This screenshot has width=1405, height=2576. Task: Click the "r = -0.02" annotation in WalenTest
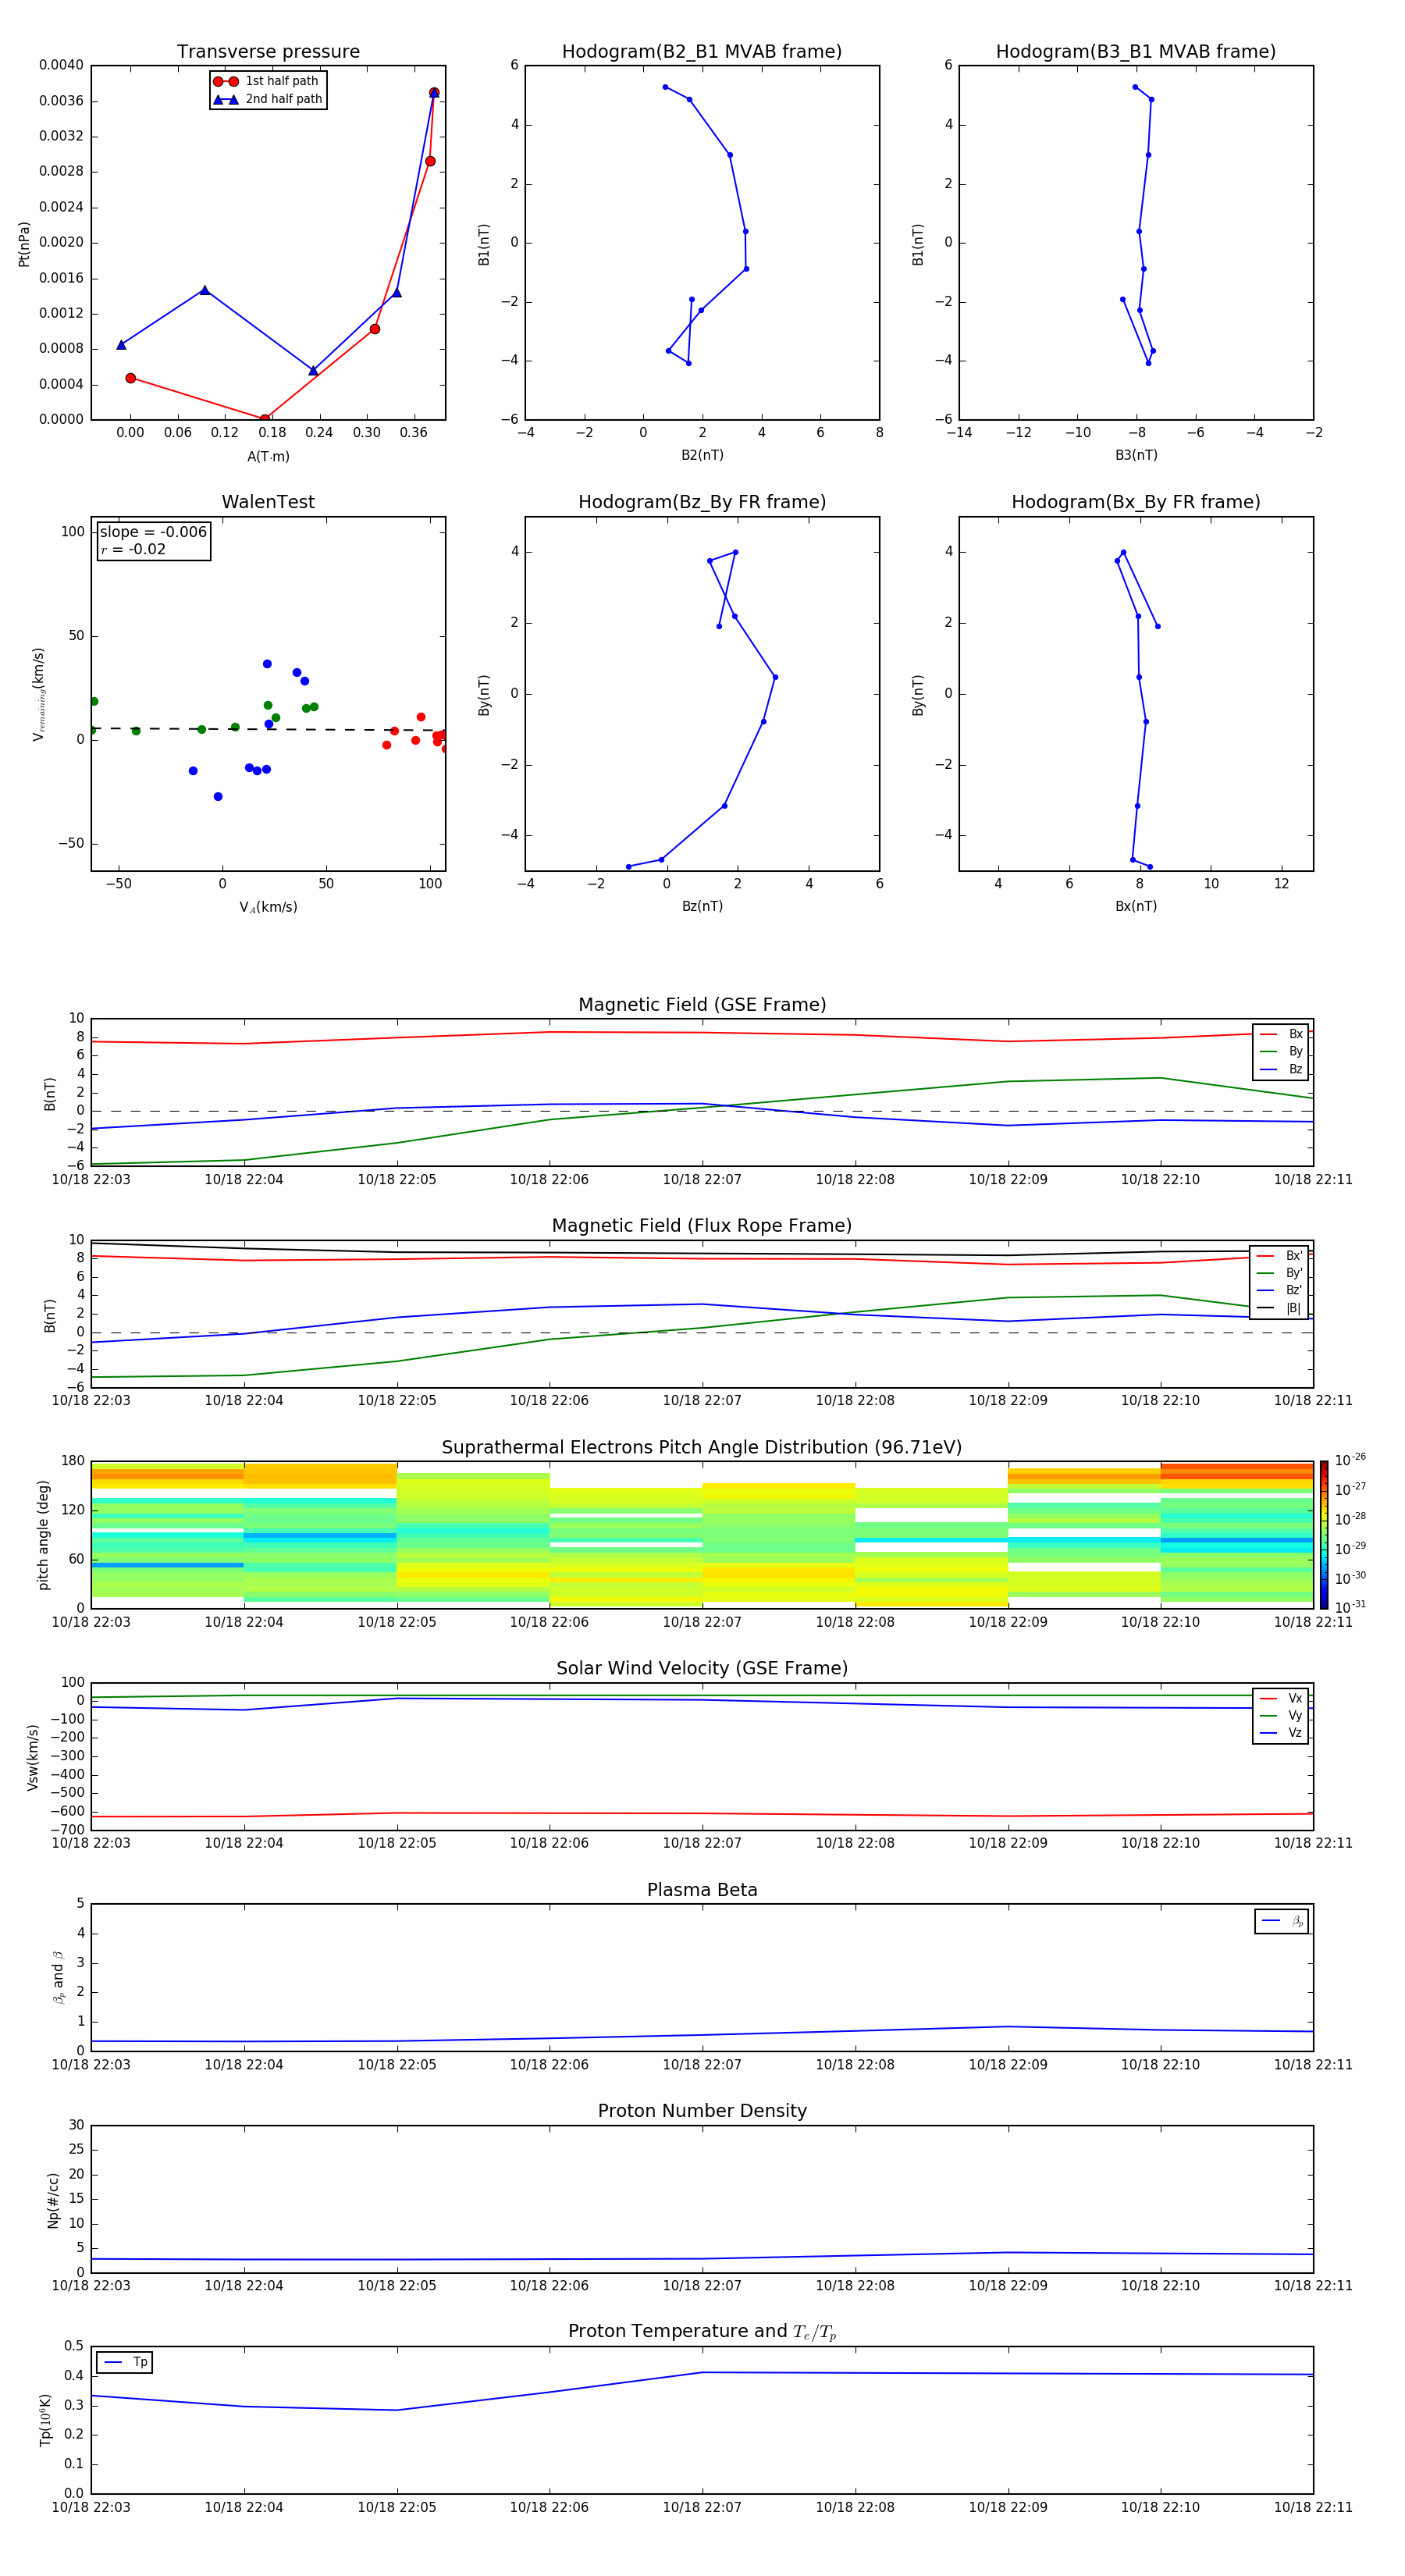coord(133,549)
